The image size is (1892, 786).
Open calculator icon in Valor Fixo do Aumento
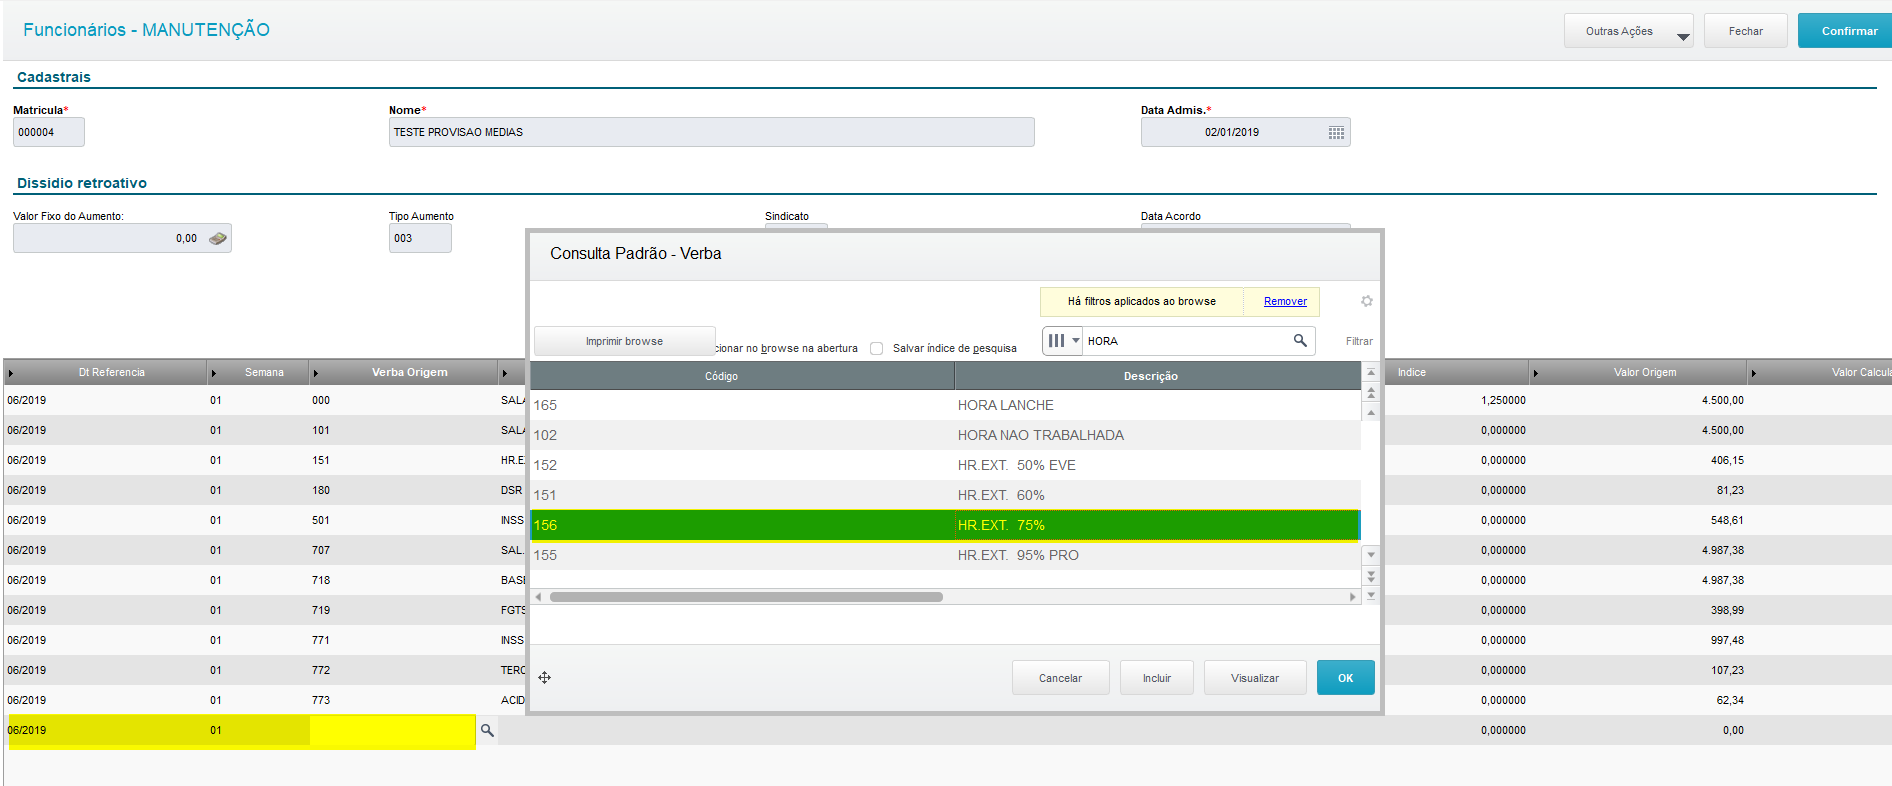click(217, 239)
